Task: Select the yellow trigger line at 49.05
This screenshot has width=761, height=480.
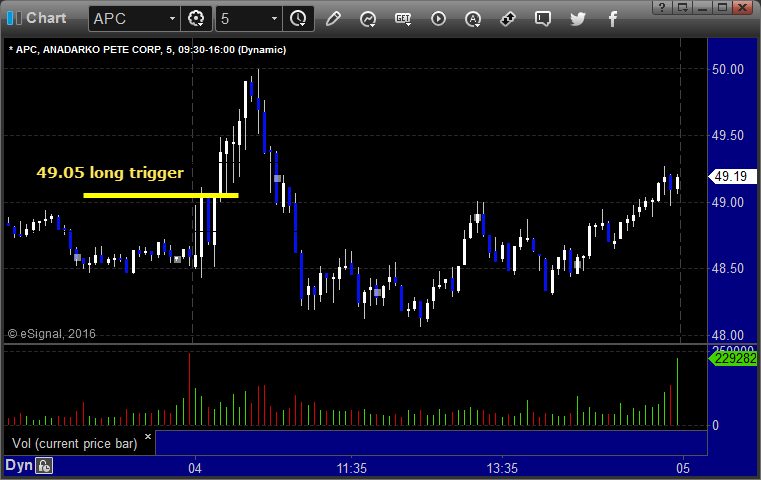Action: 161,196
